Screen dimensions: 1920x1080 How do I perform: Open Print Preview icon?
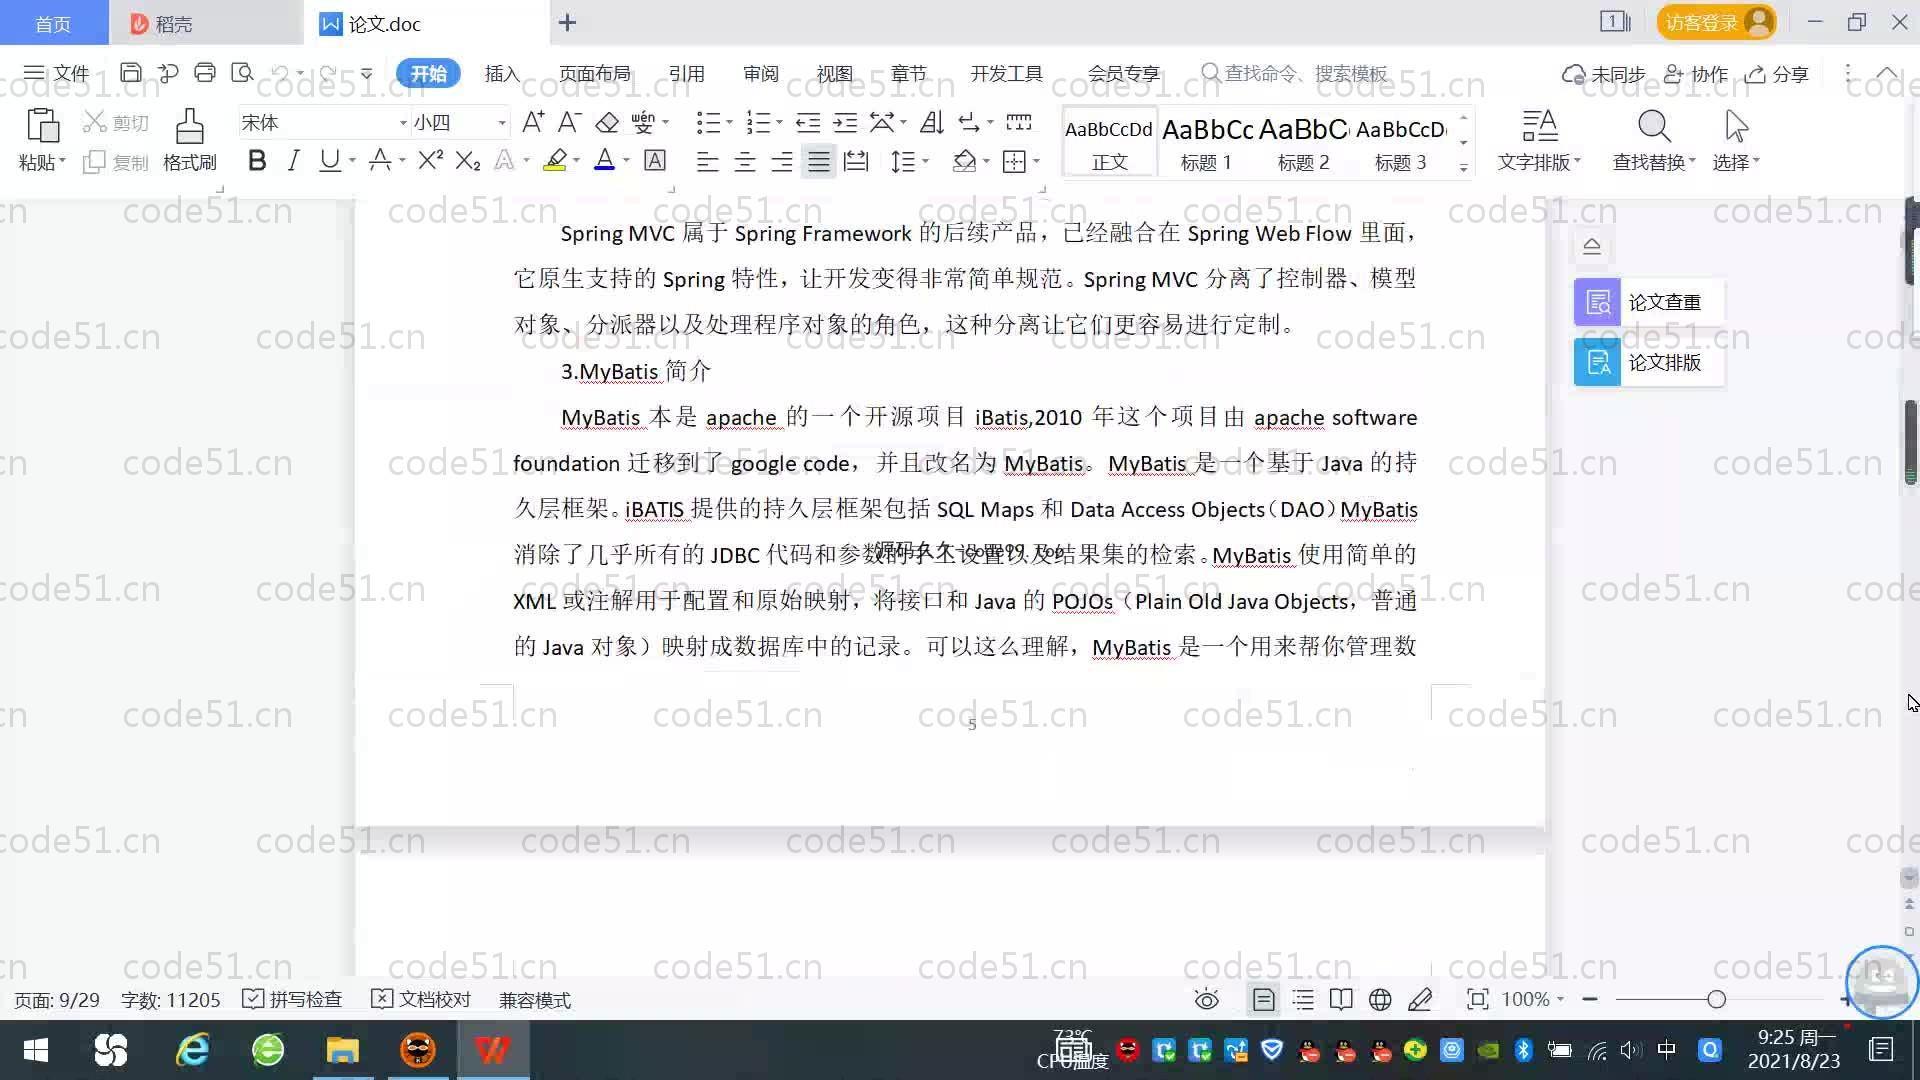pyautogui.click(x=242, y=73)
